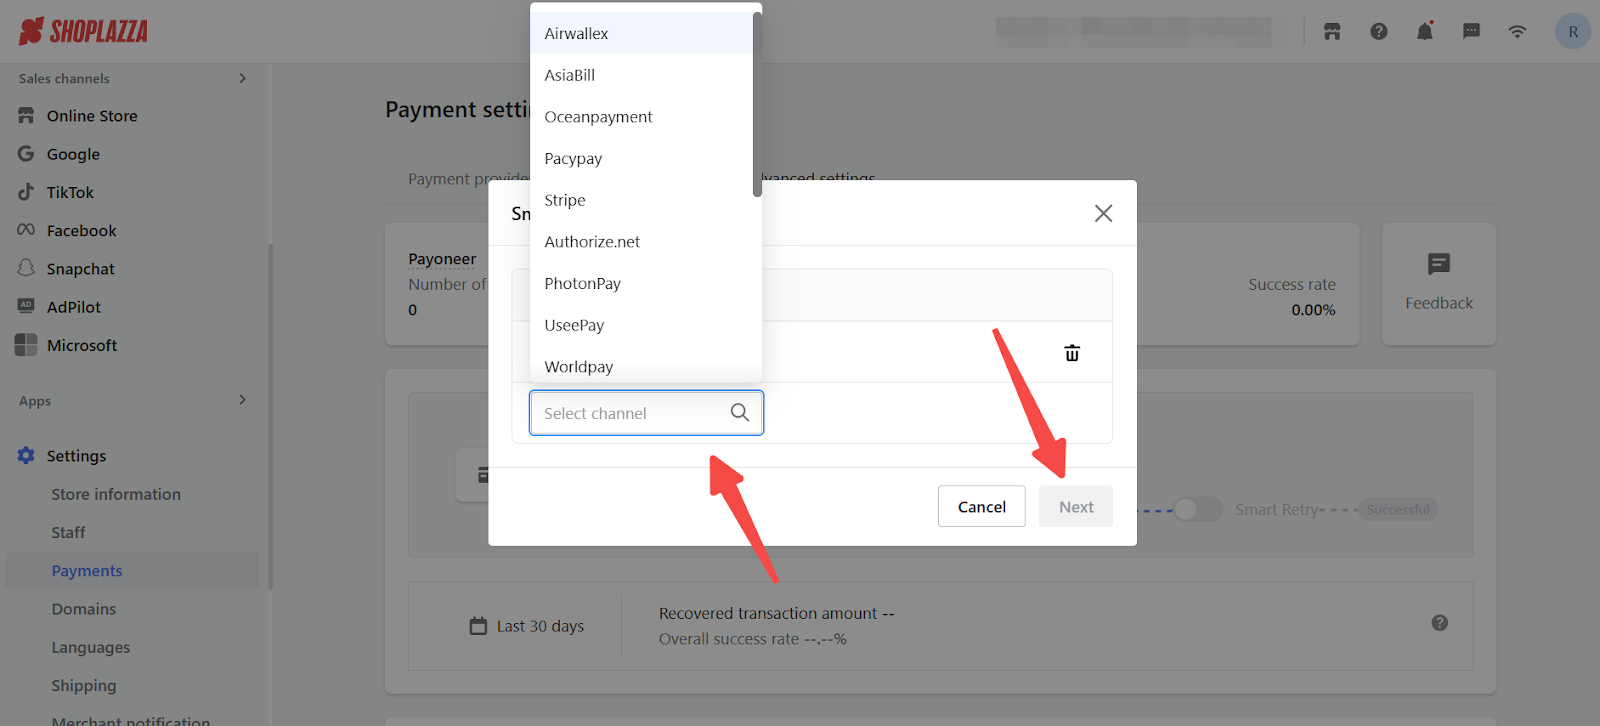
Task: Pick Stripe from the channel options
Action: click(x=641, y=200)
